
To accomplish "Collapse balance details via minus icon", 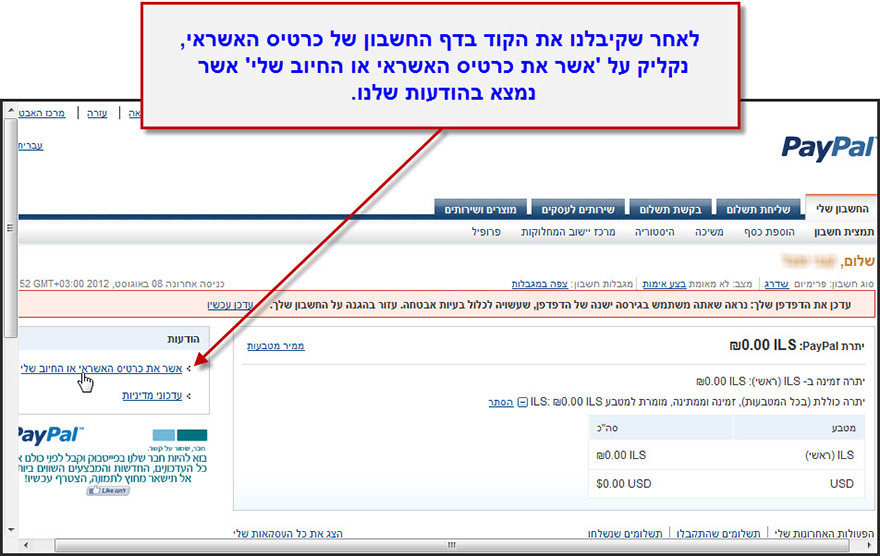I will click(x=522, y=402).
